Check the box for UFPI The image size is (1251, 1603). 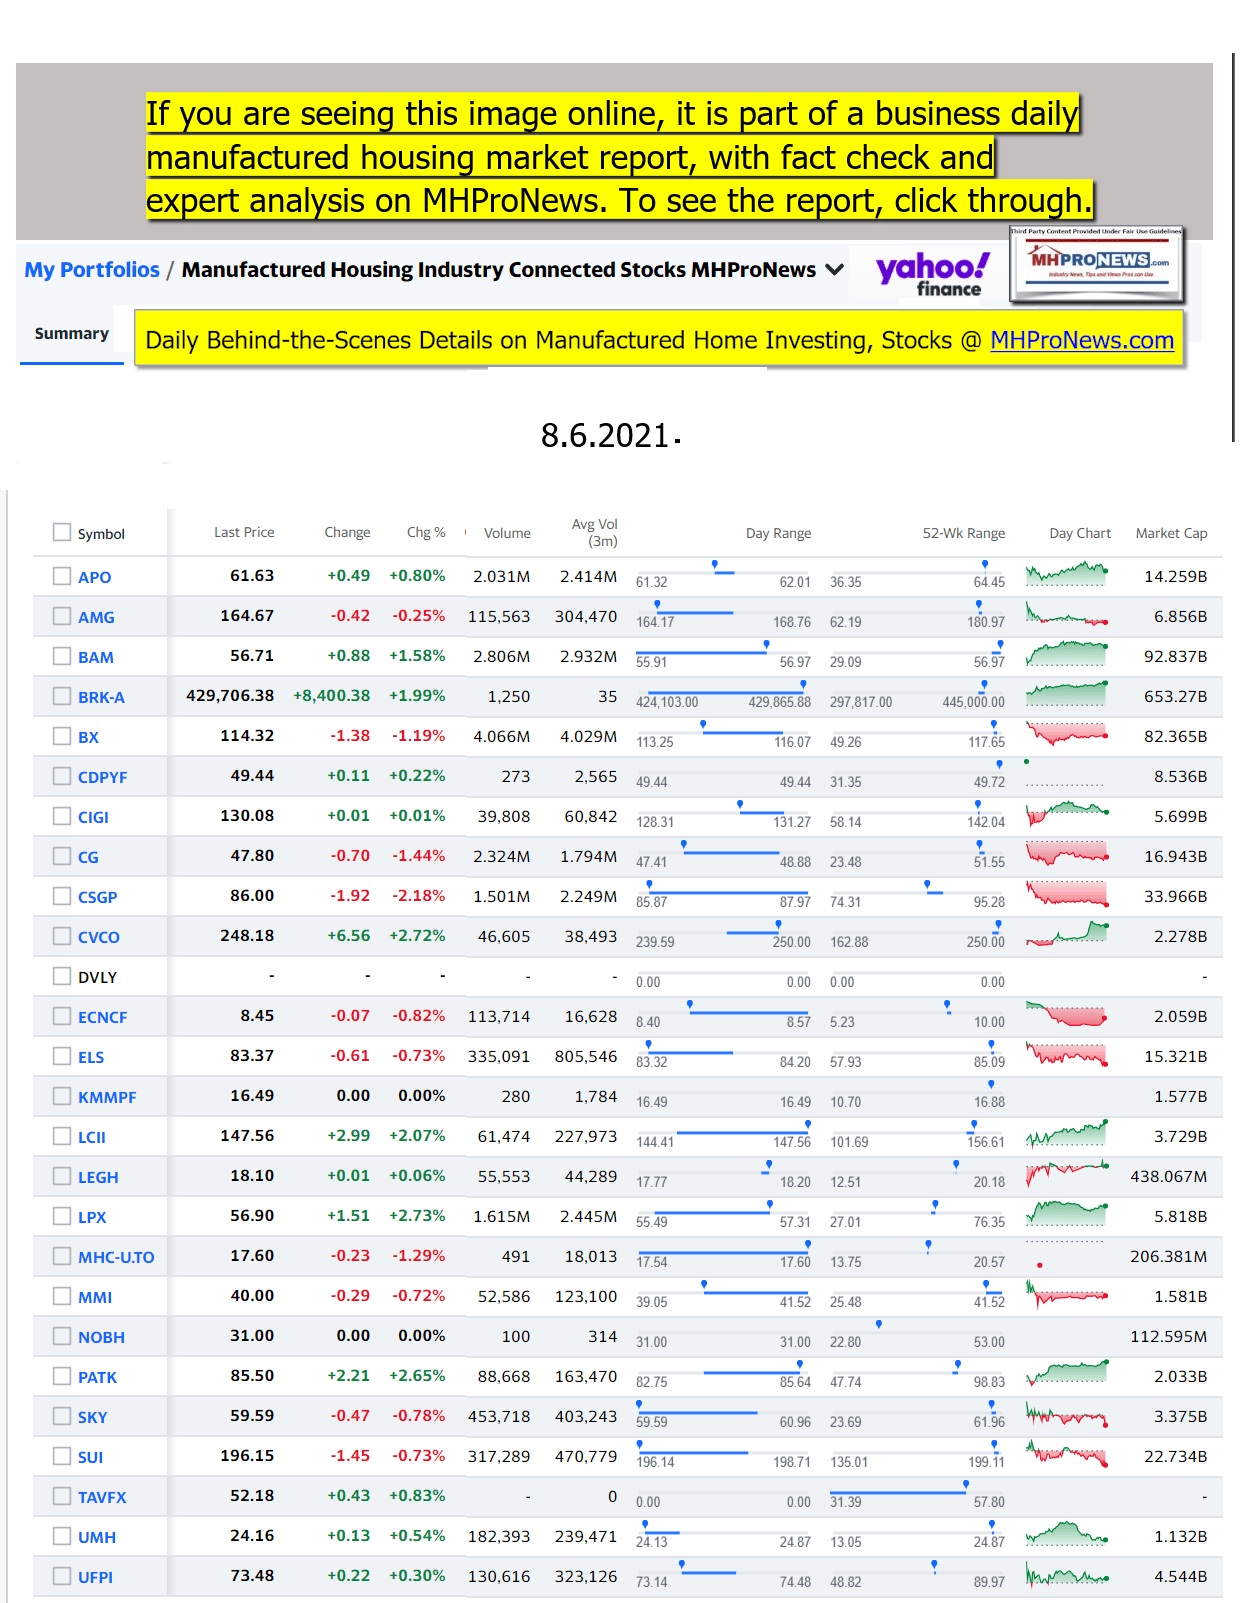(x=62, y=1576)
